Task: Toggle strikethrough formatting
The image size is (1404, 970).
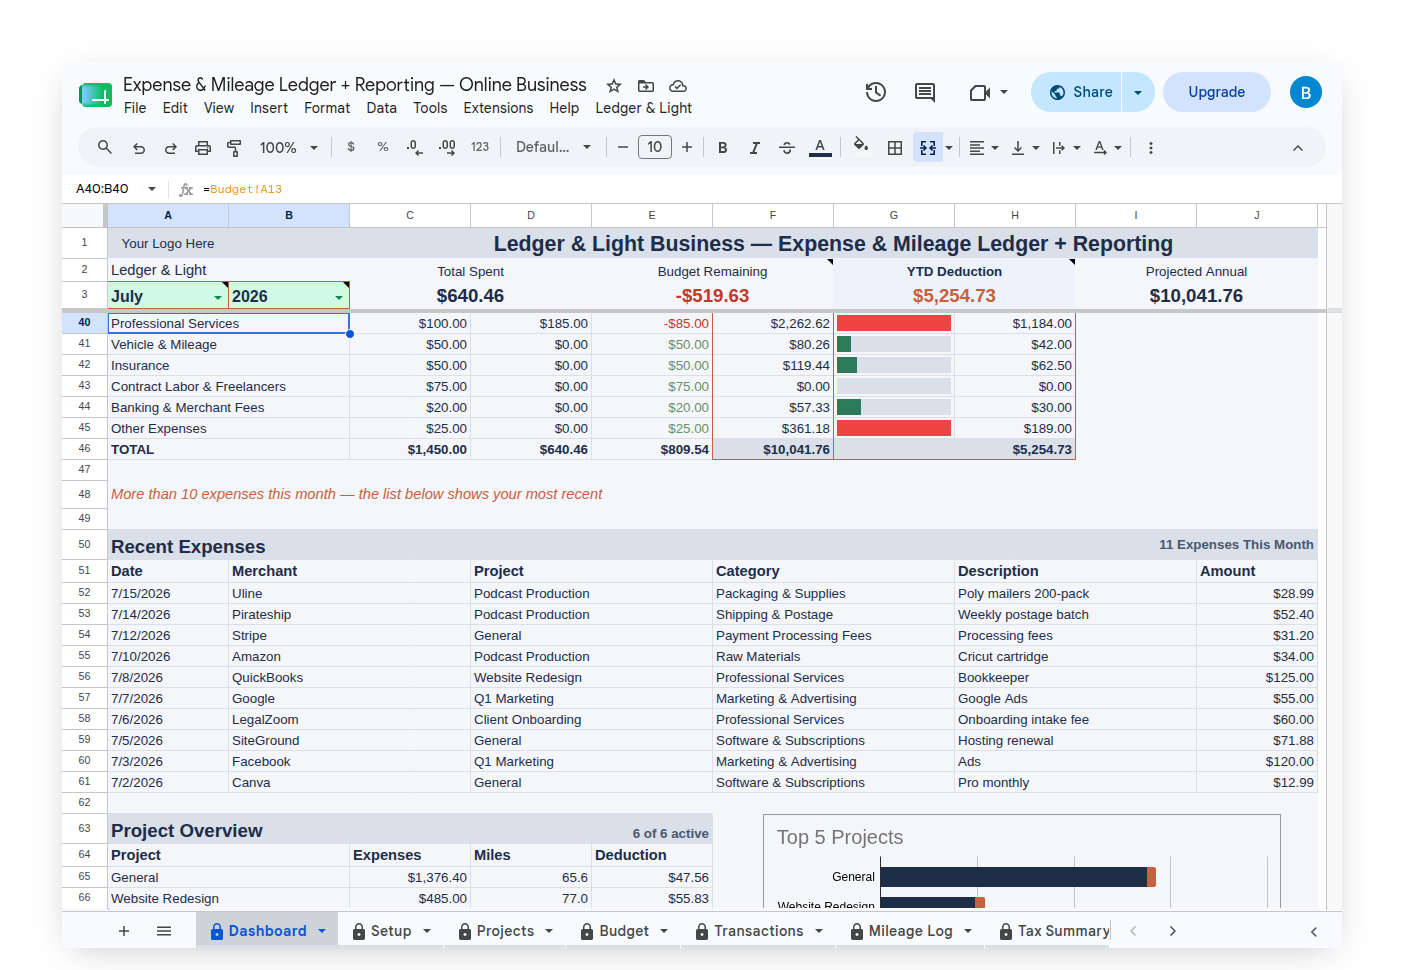Action: (x=787, y=148)
